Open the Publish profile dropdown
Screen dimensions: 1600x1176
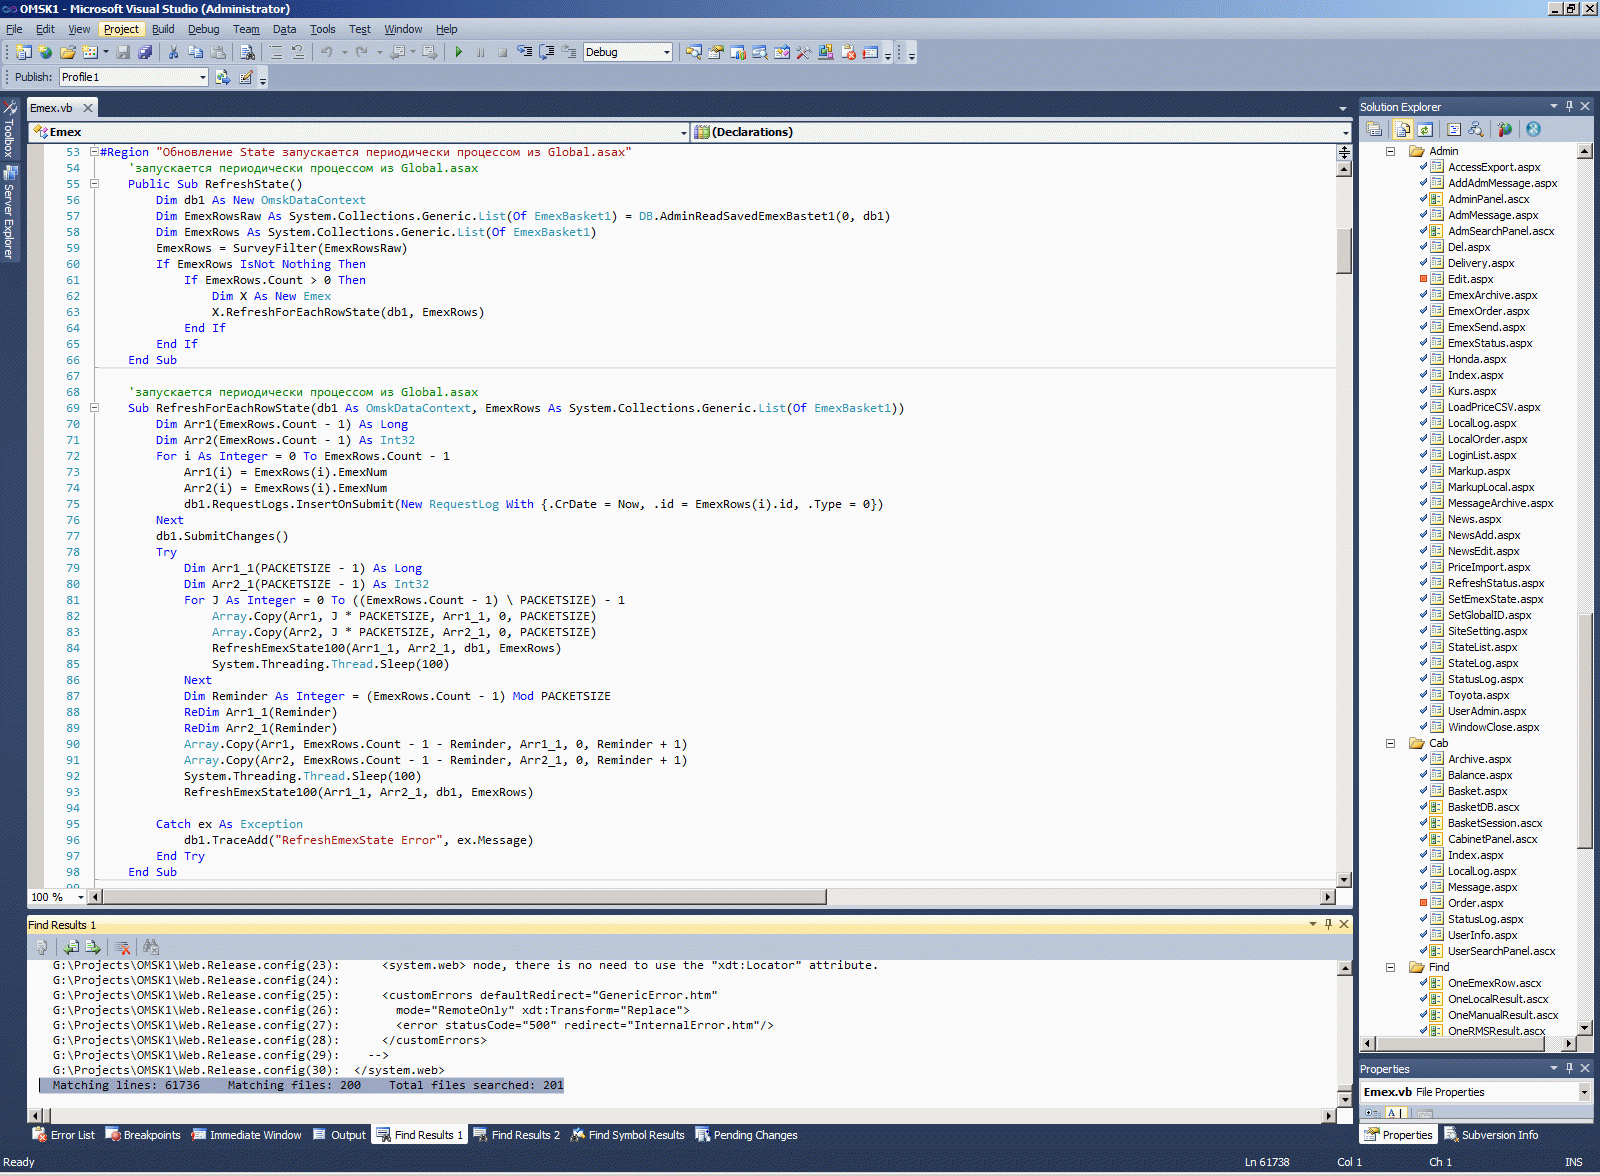pyautogui.click(x=134, y=77)
